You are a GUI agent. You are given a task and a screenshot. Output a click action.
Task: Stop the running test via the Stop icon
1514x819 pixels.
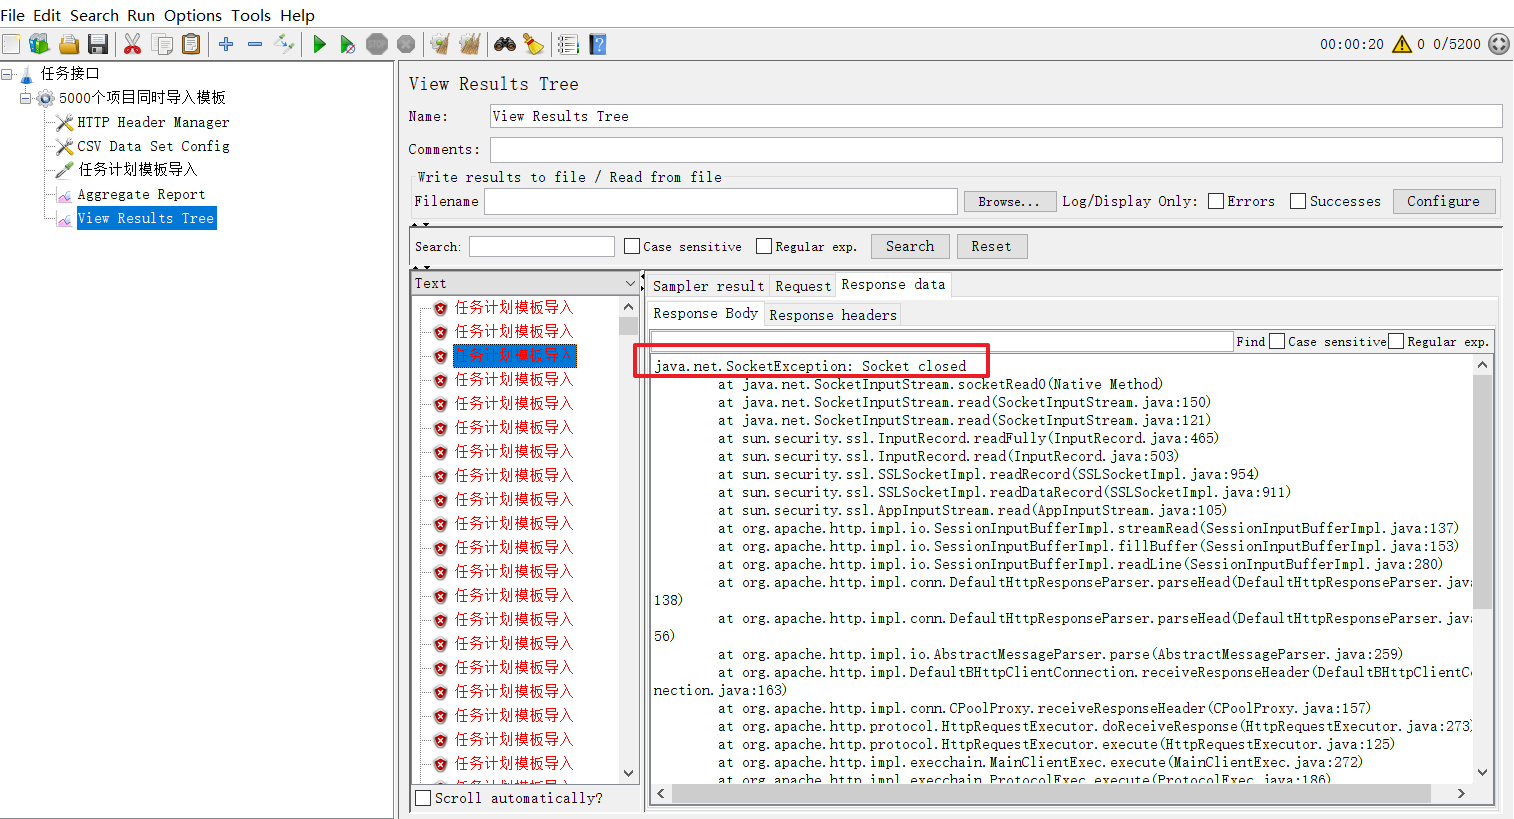coord(376,43)
